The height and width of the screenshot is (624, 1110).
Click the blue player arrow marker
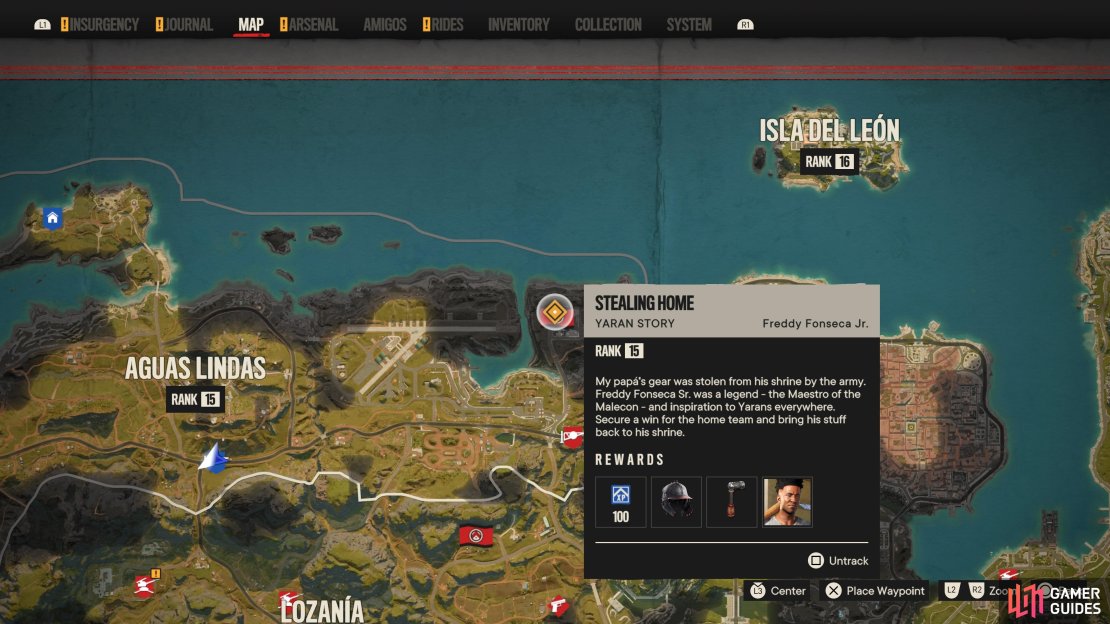(213, 458)
